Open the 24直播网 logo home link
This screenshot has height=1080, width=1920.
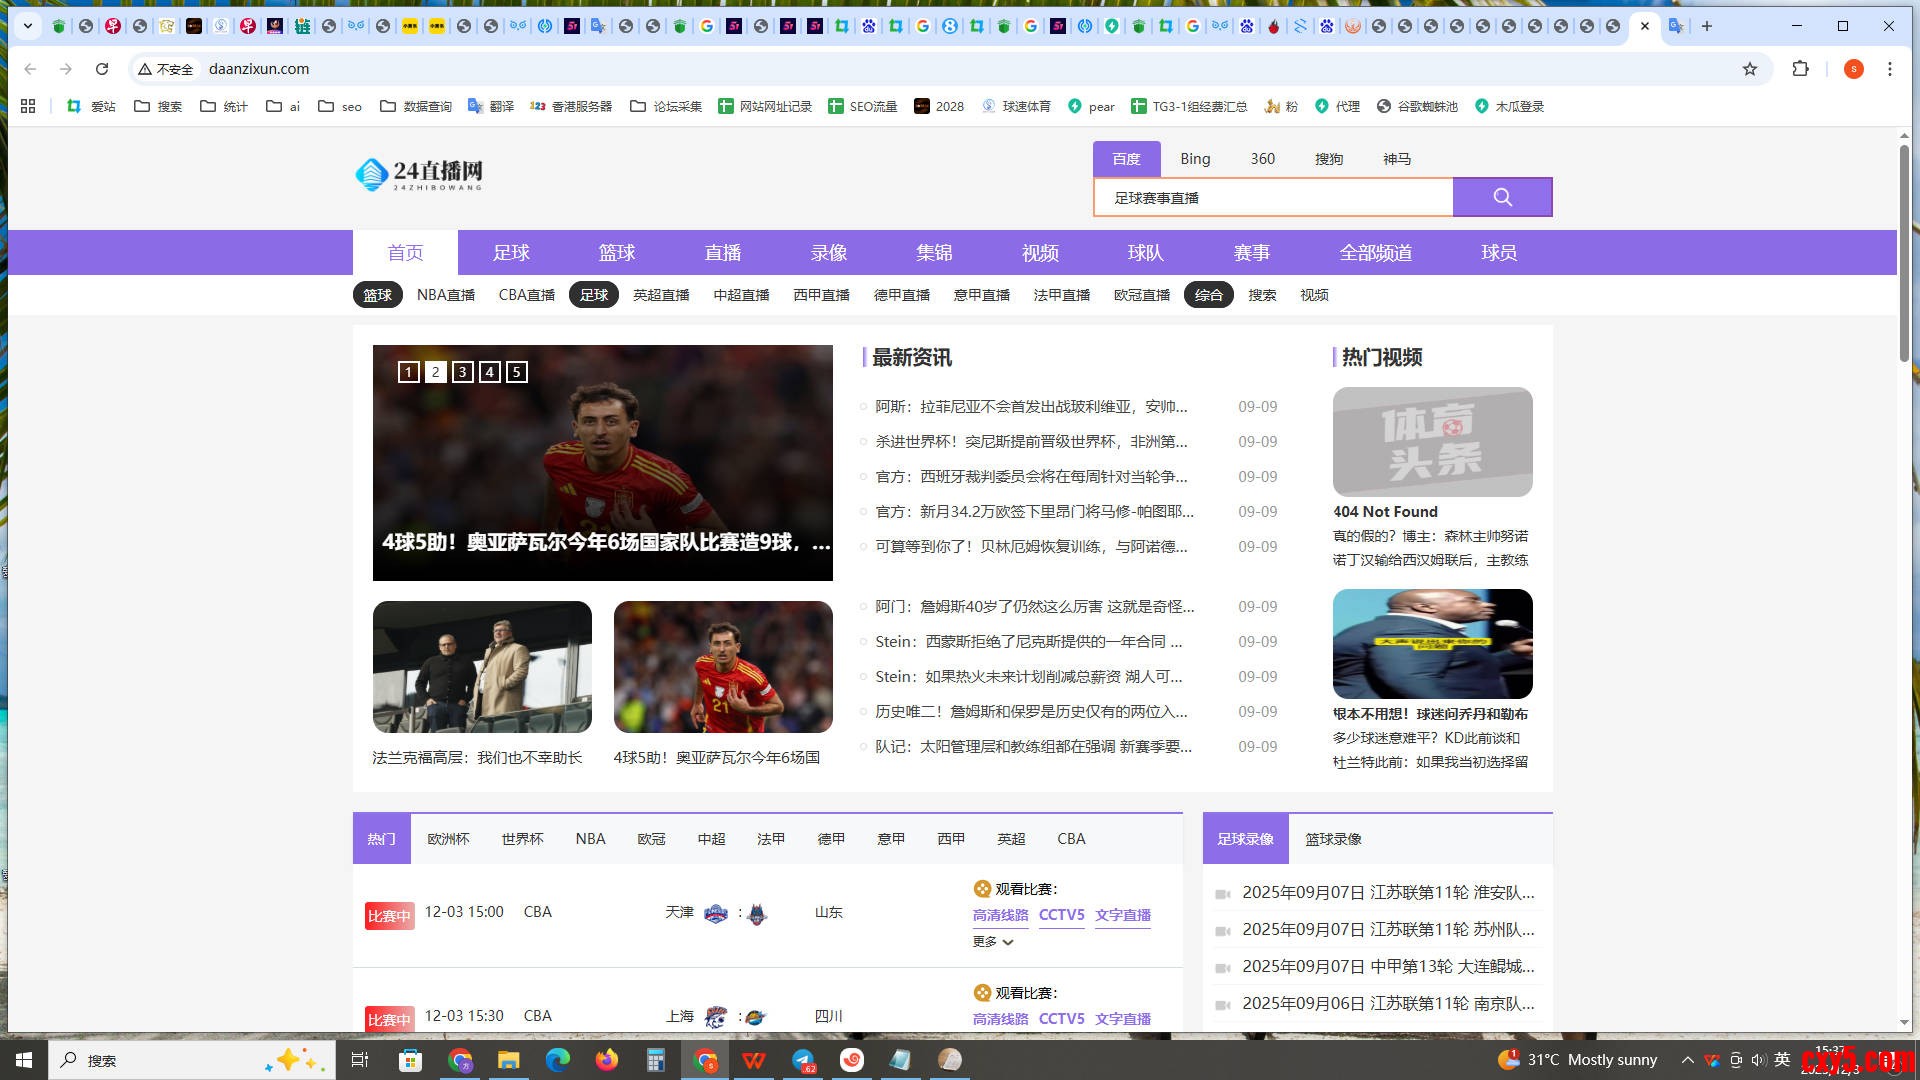419,174
